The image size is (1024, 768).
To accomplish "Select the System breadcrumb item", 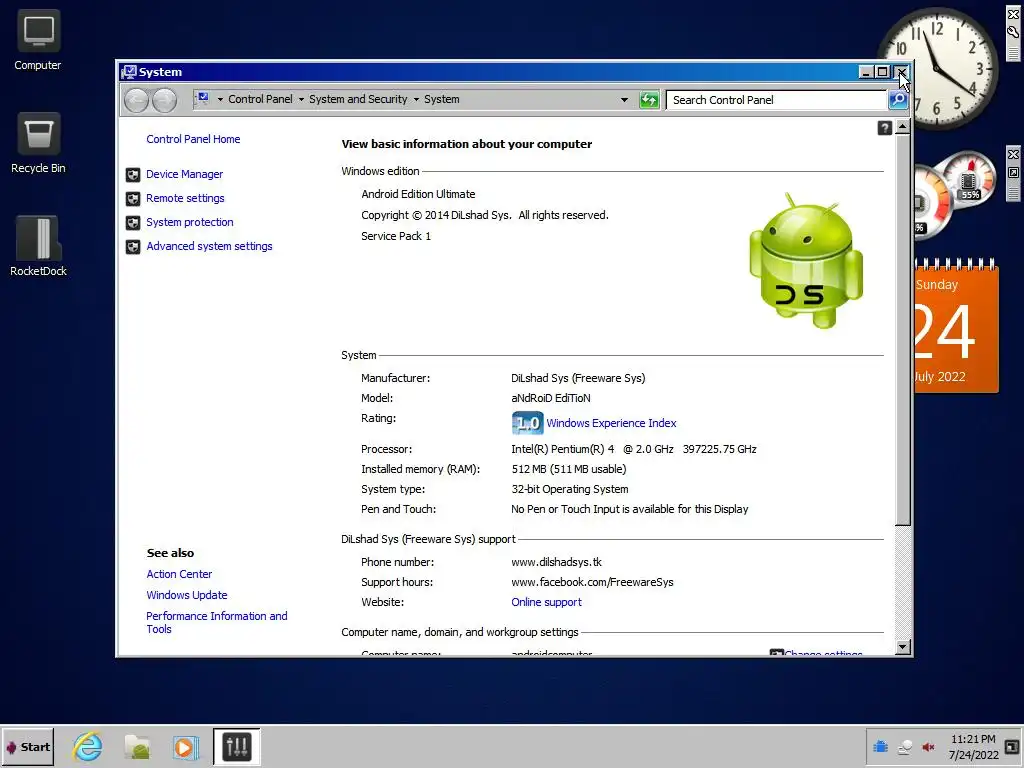I will click(x=441, y=99).
